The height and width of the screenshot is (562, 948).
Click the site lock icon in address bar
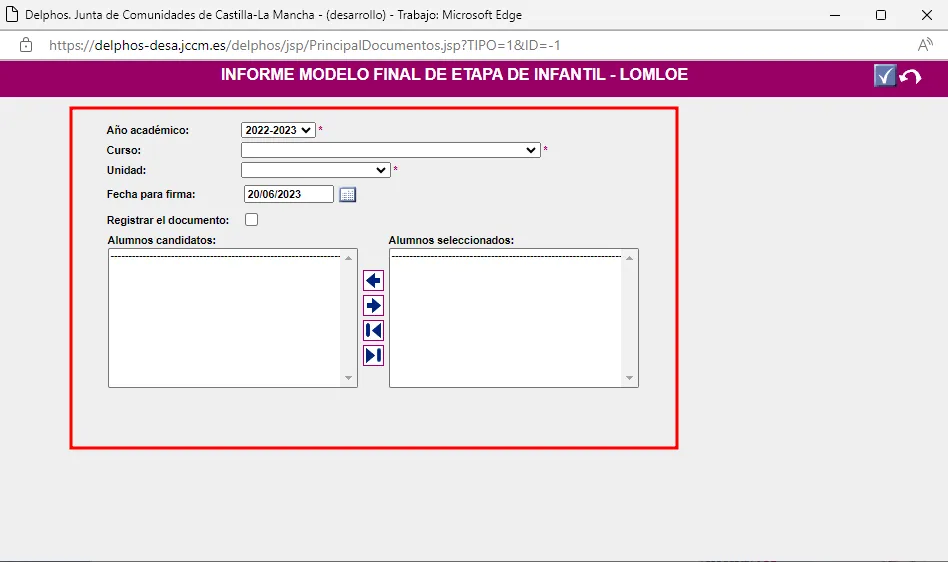point(26,45)
